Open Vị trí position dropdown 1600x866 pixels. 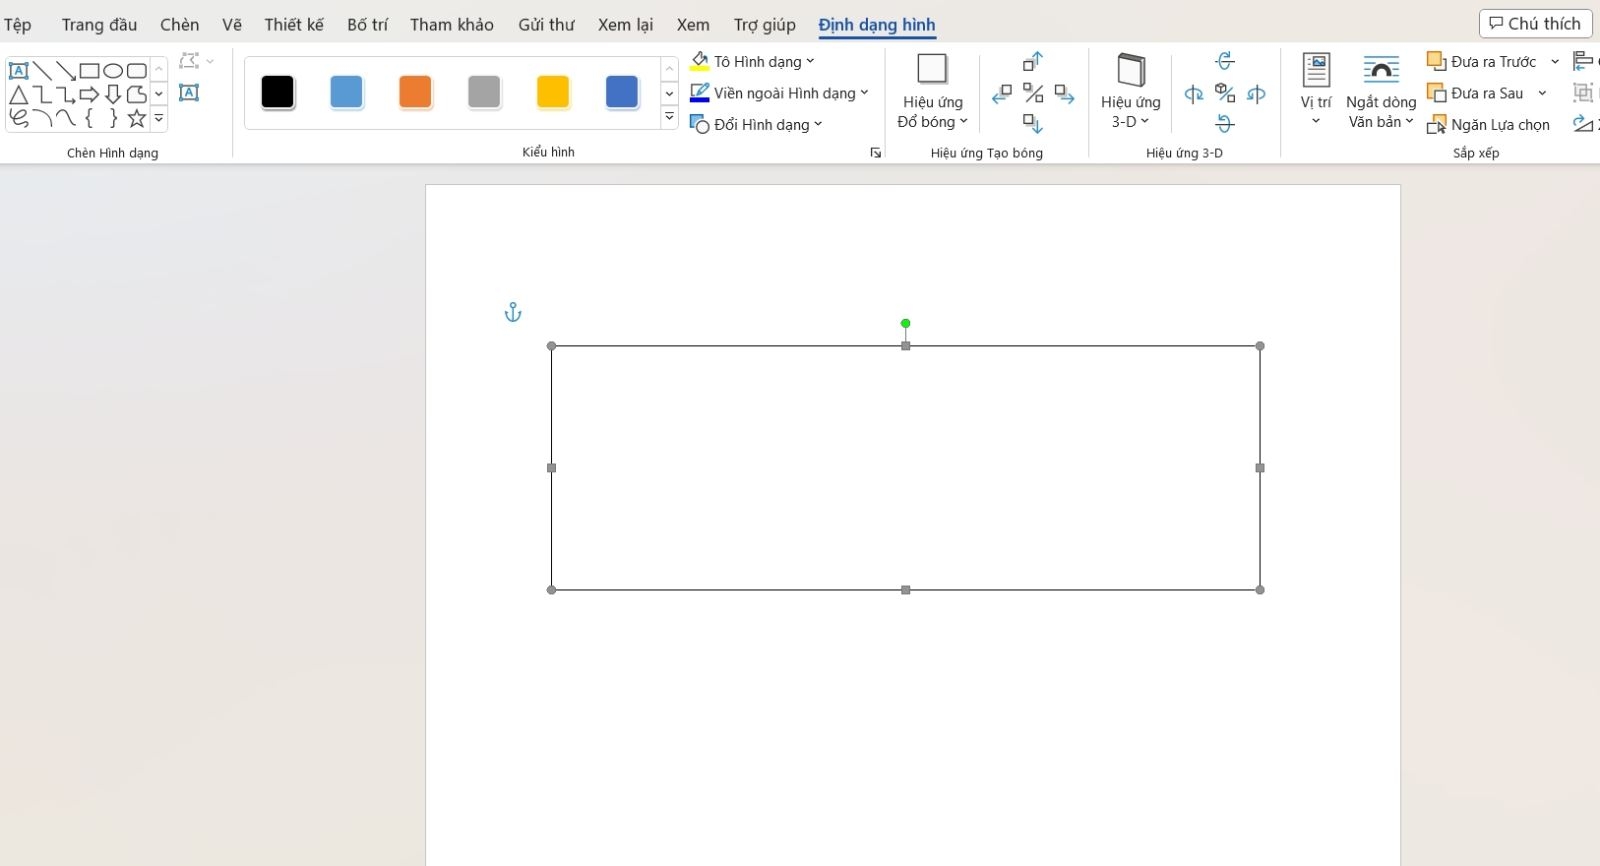click(1316, 92)
